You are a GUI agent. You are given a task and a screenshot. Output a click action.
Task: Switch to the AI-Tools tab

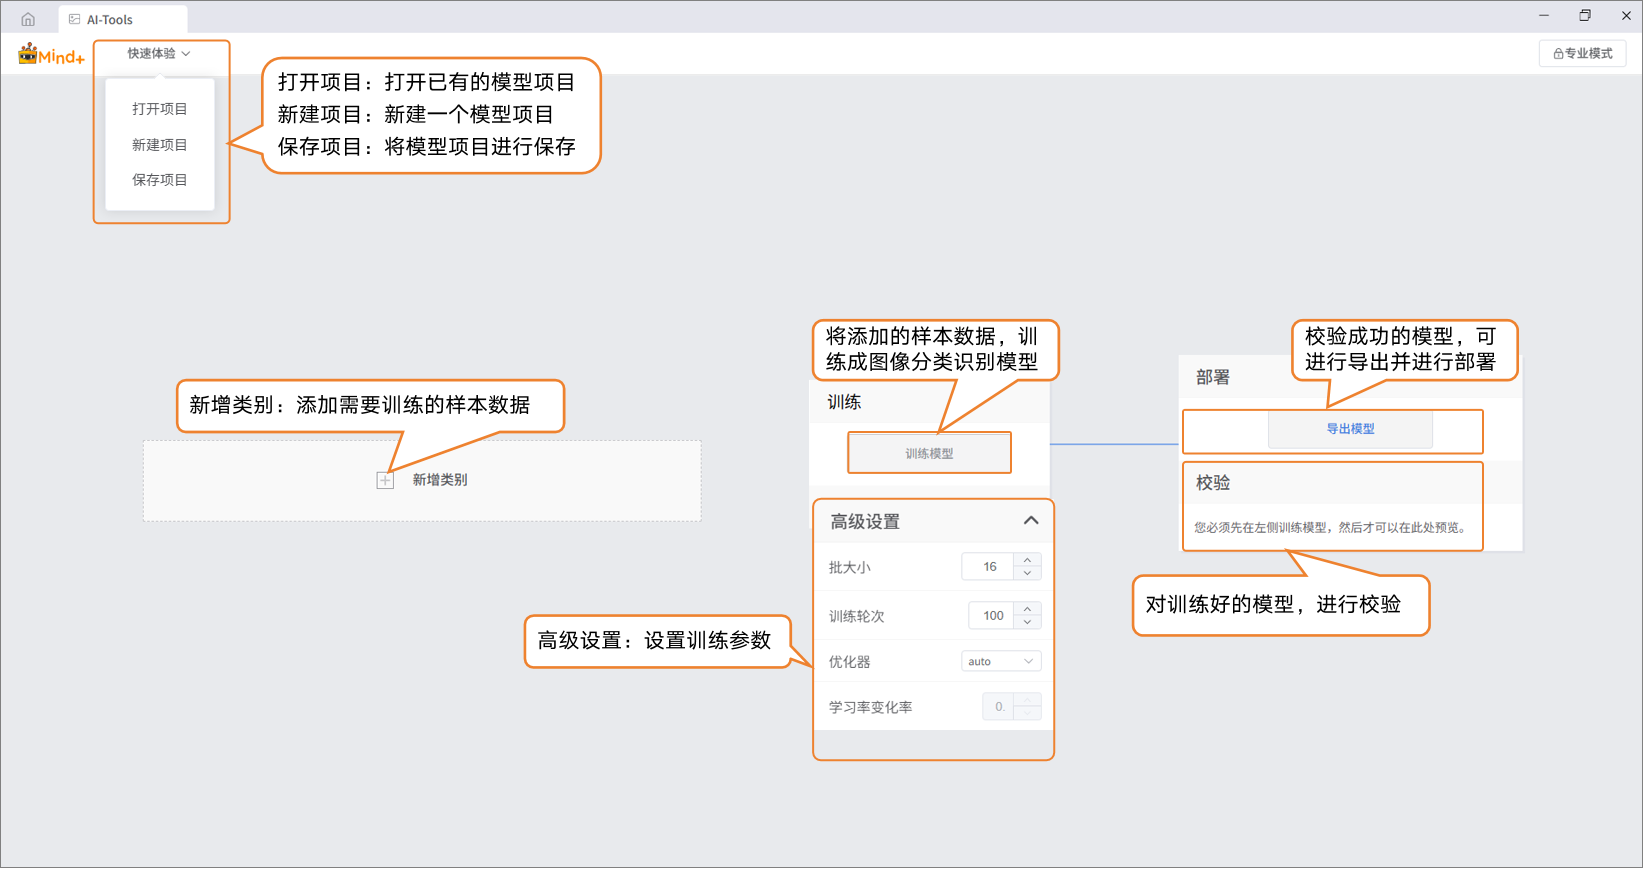coord(110,19)
